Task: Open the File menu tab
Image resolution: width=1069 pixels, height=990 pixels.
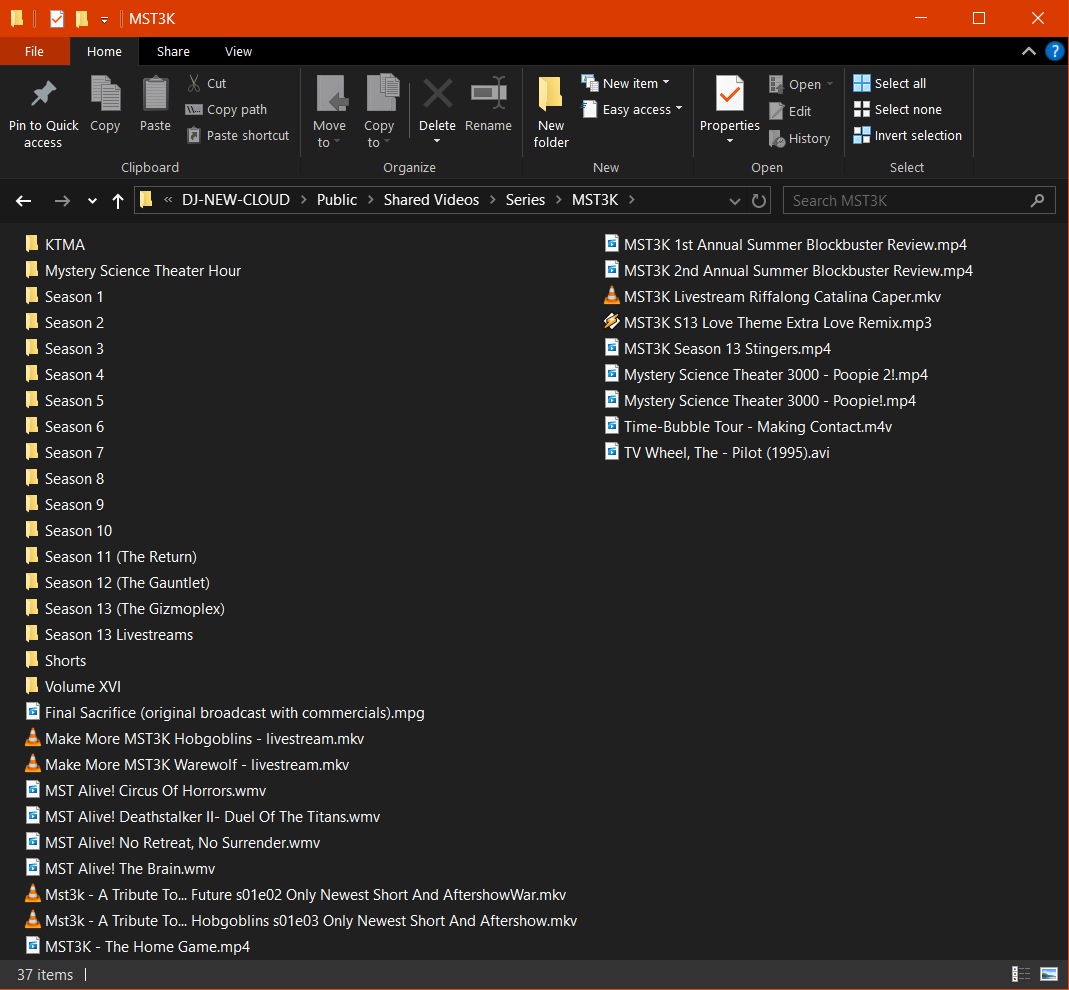Action: coord(34,51)
